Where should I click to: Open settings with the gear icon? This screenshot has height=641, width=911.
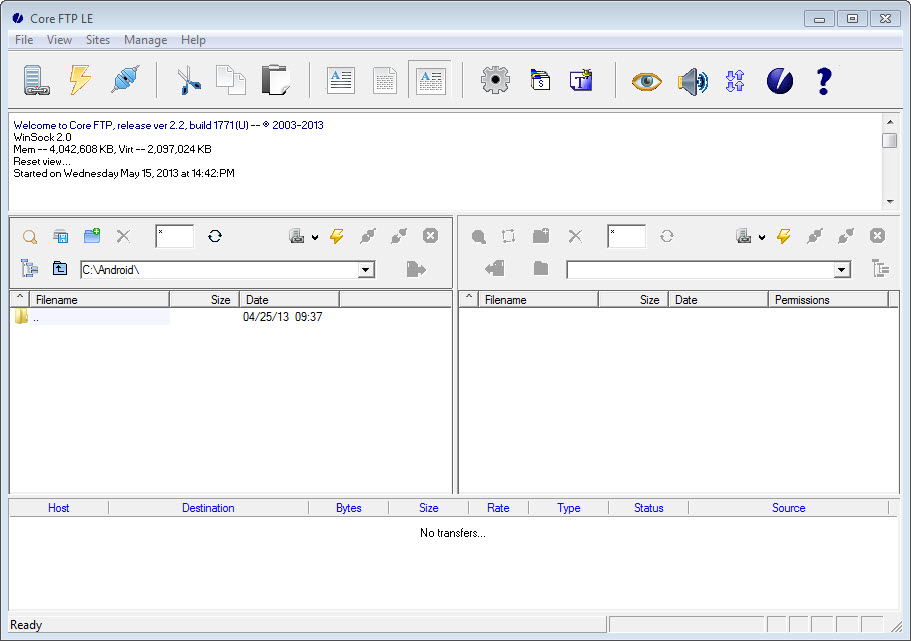pyautogui.click(x=495, y=80)
